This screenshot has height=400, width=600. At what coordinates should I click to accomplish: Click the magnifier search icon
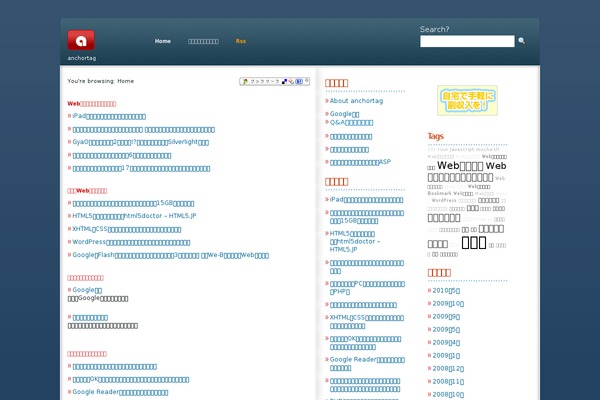point(522,41)
